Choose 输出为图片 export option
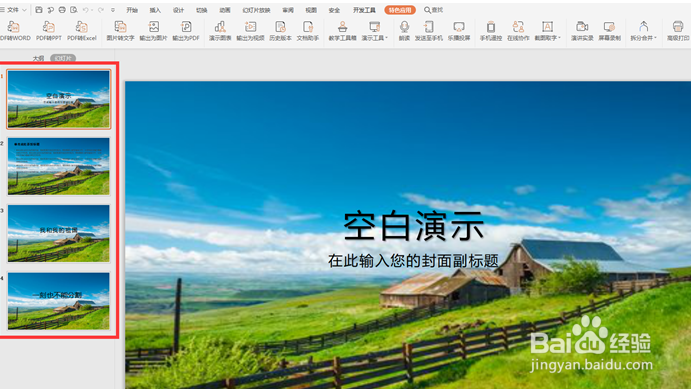This screenshot has height=389, width=691. [153, 31]
